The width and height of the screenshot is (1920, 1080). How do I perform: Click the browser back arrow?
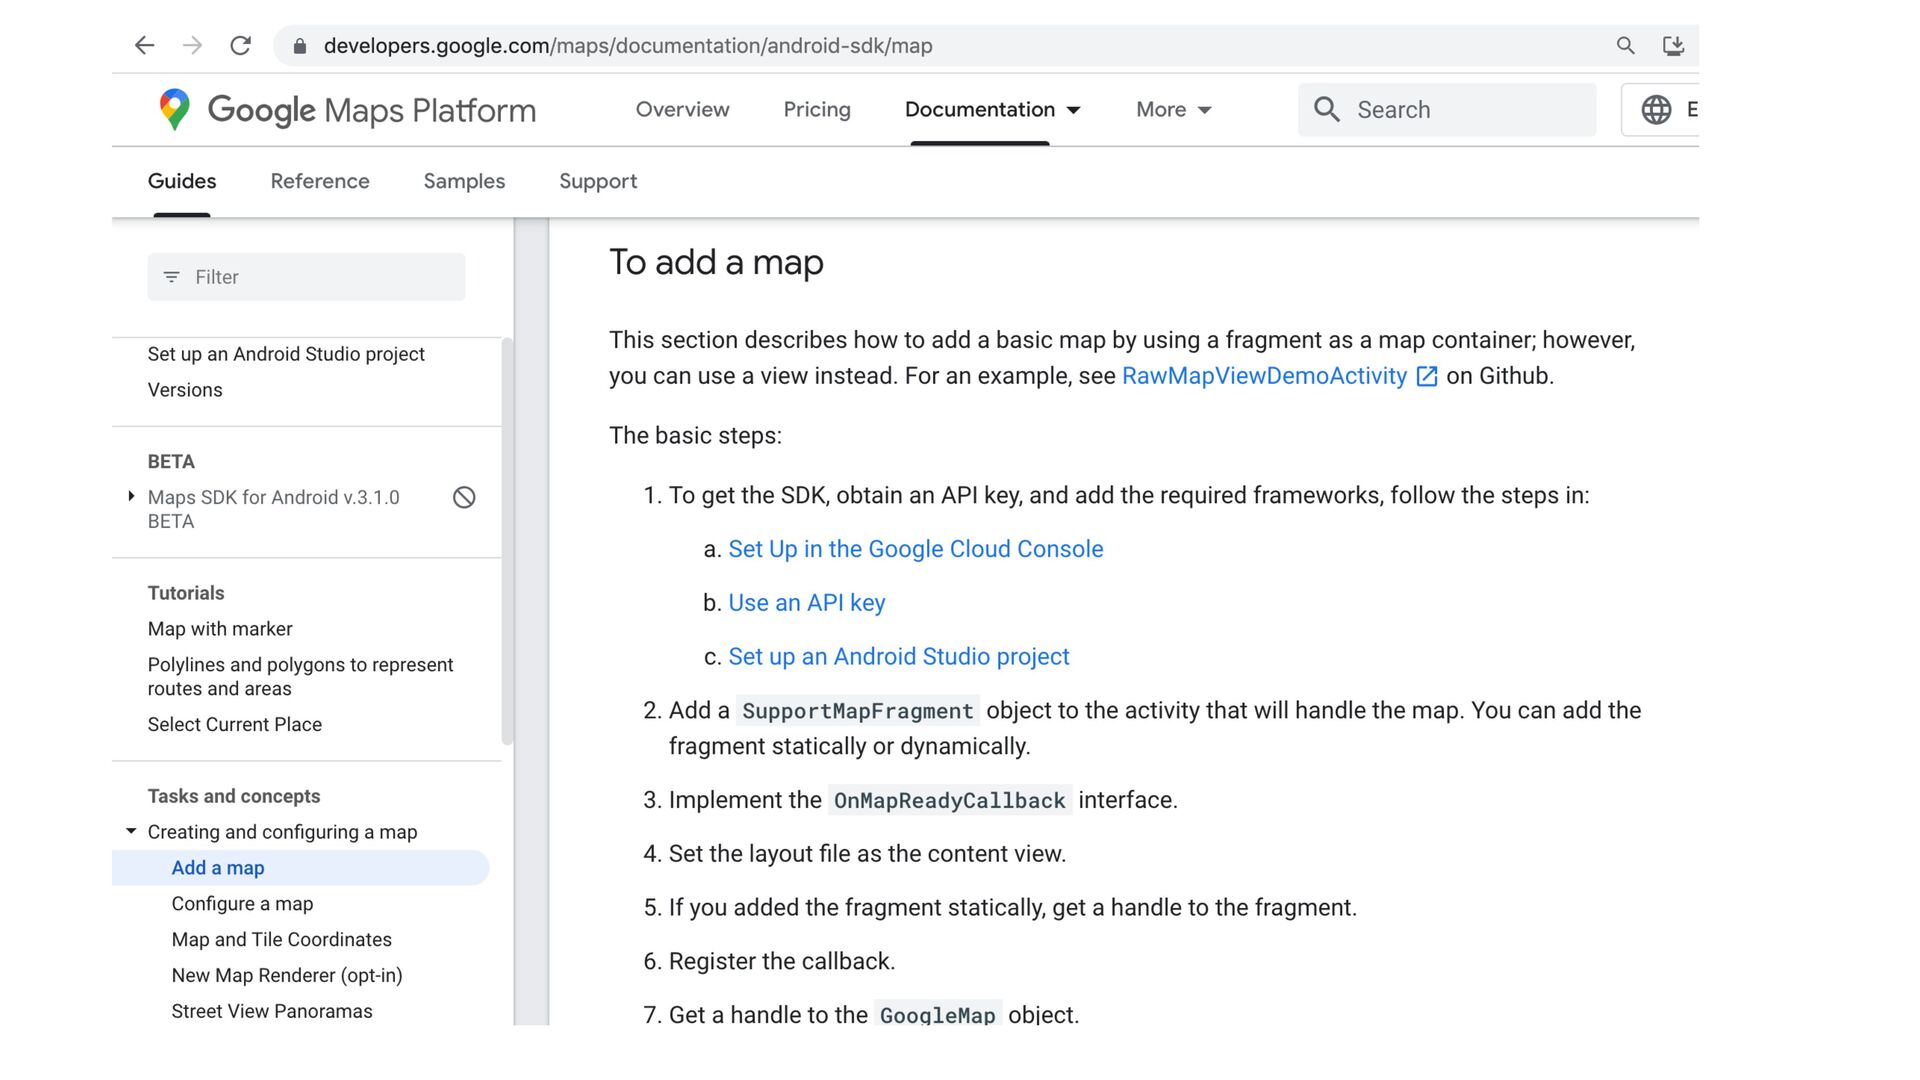(x=145, y=46)
